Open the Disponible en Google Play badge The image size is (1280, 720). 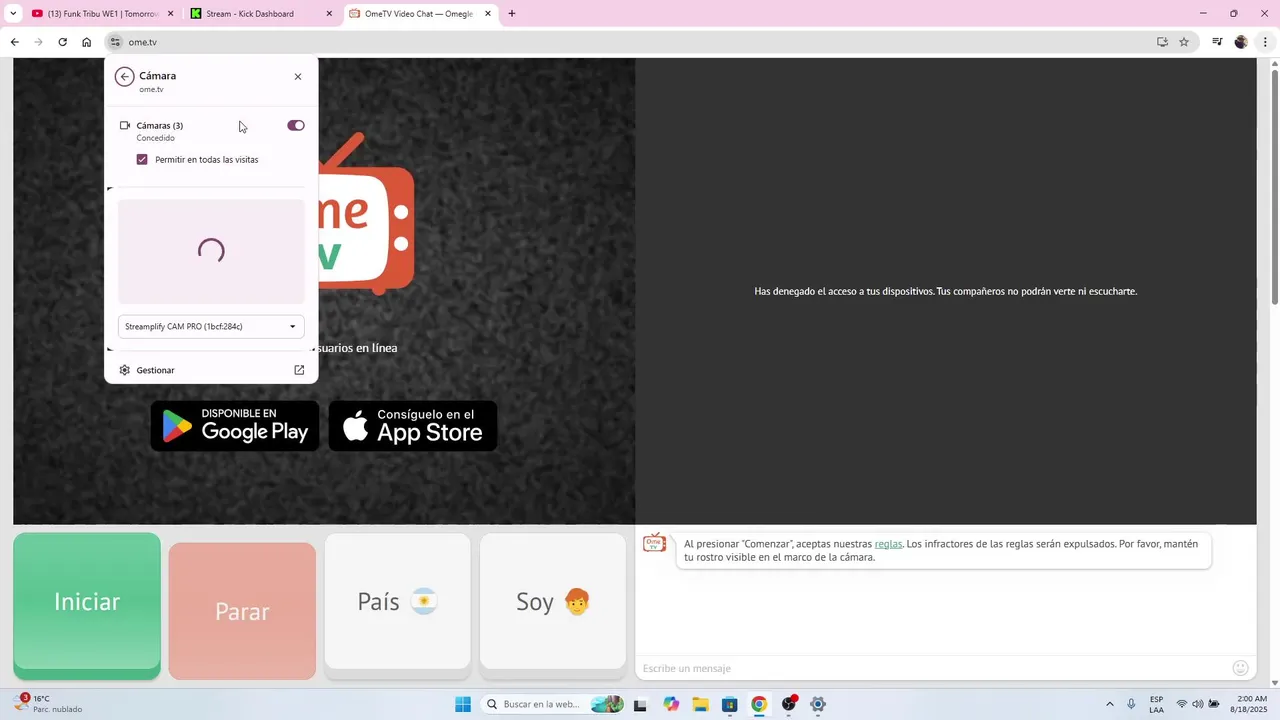pyautogui.click(x=235, y=426)
